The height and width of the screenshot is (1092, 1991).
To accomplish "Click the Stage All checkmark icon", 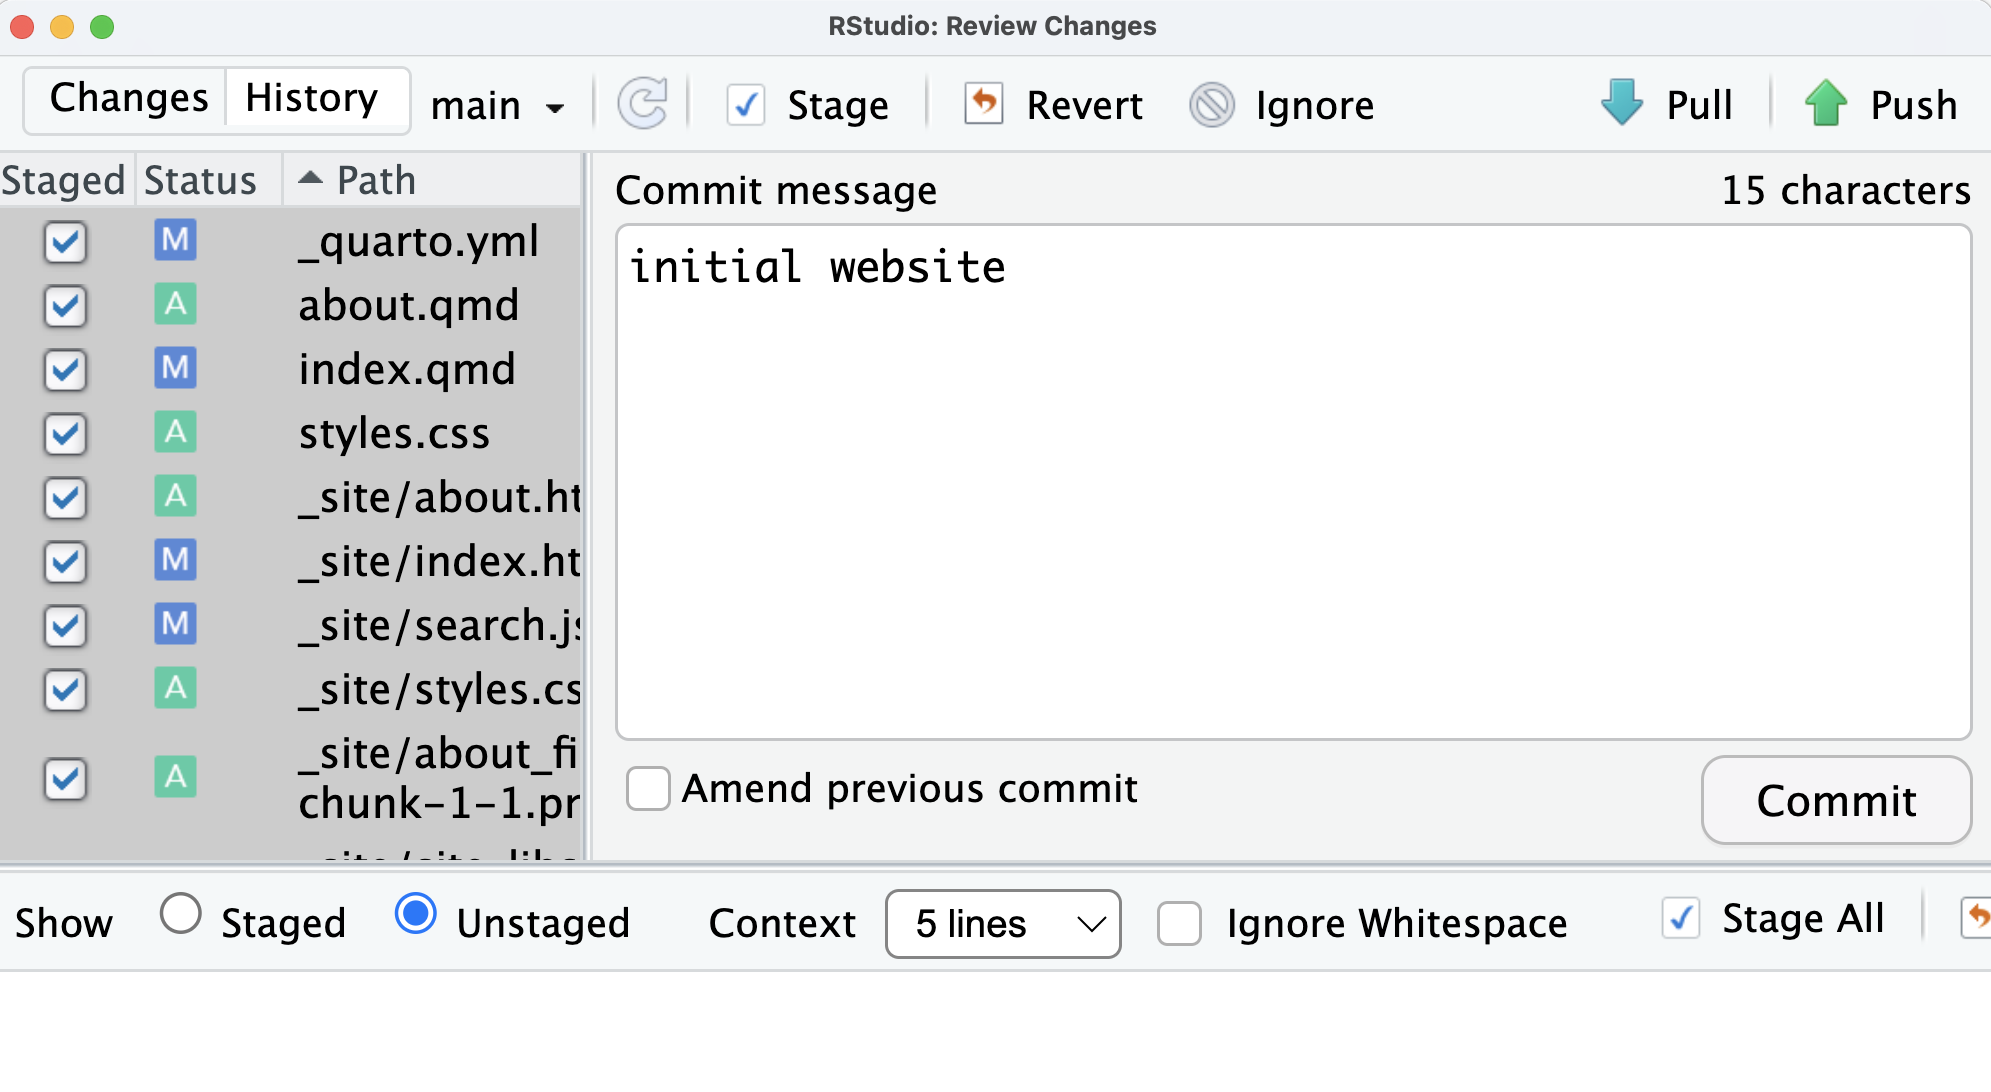I will [x=1681, y=918].
